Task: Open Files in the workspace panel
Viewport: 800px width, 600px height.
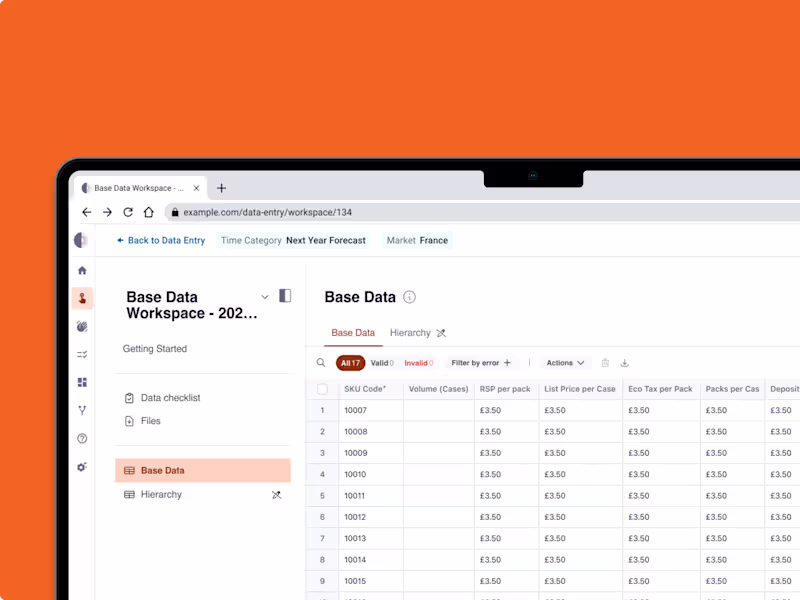Action: (x=143, y=421)
